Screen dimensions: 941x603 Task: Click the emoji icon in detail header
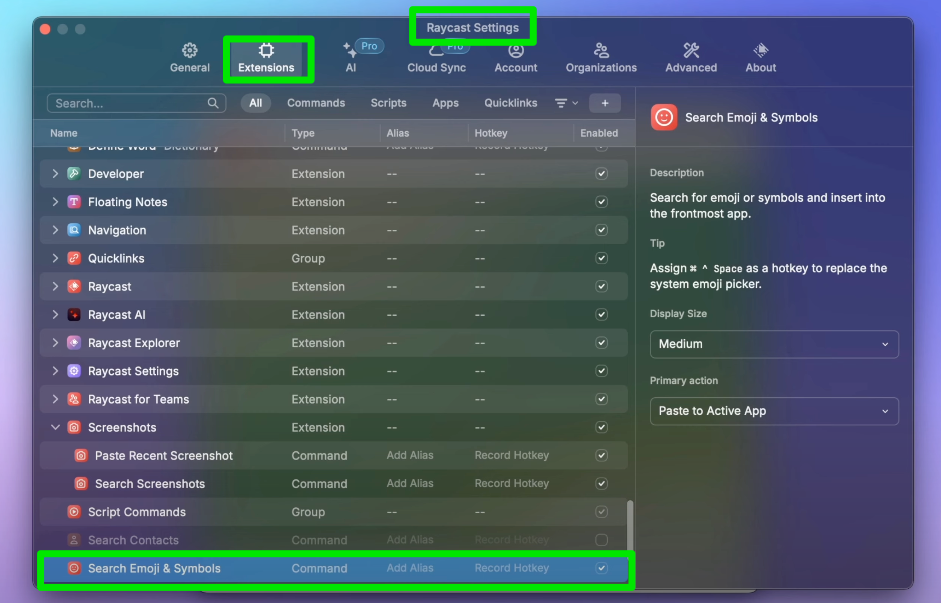tap(664, 118)
